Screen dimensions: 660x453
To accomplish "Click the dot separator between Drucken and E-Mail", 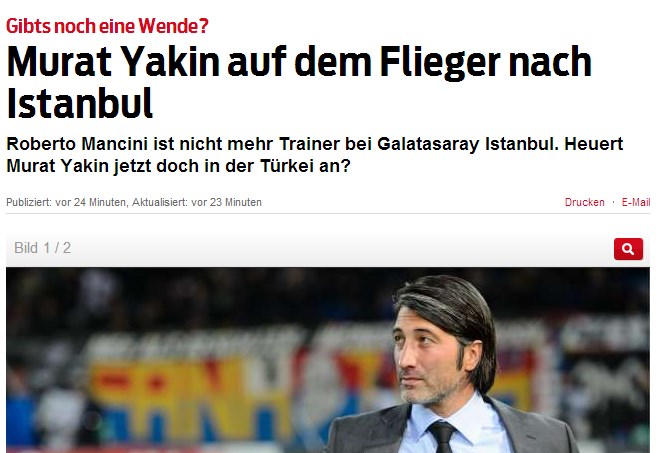I will [x=613, y=203].
